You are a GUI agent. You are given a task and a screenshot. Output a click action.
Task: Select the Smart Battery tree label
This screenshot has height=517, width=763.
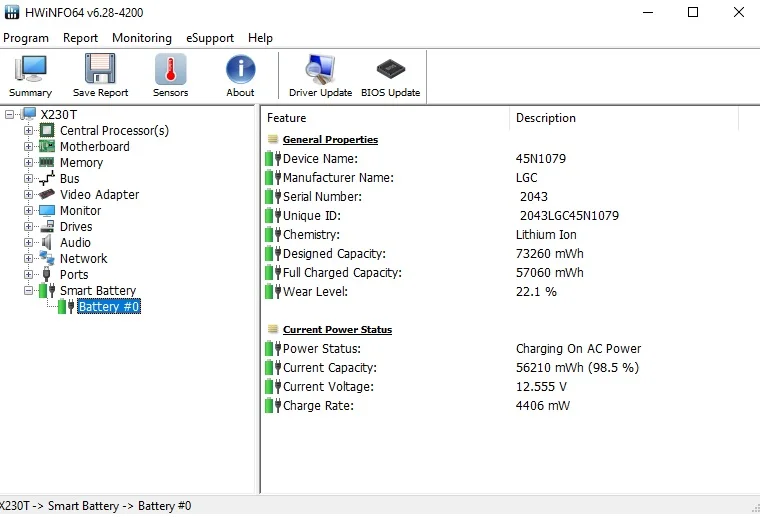click(x=98, y=291)
